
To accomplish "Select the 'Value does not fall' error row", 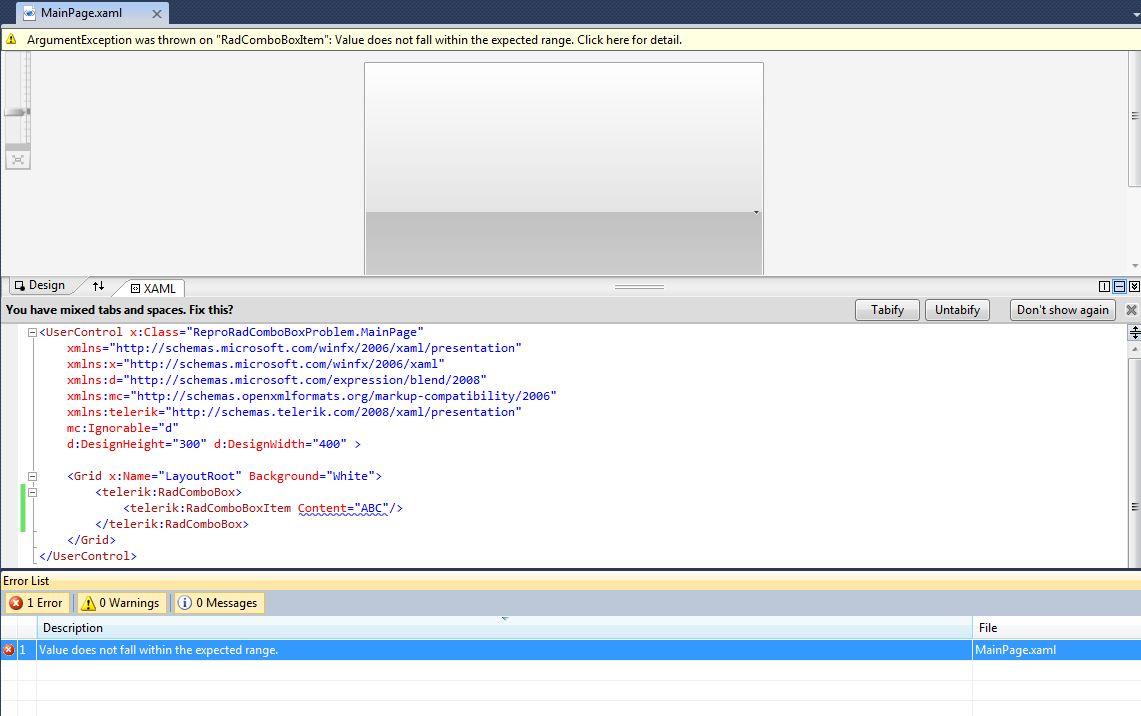I will click(x=570, y=650).
